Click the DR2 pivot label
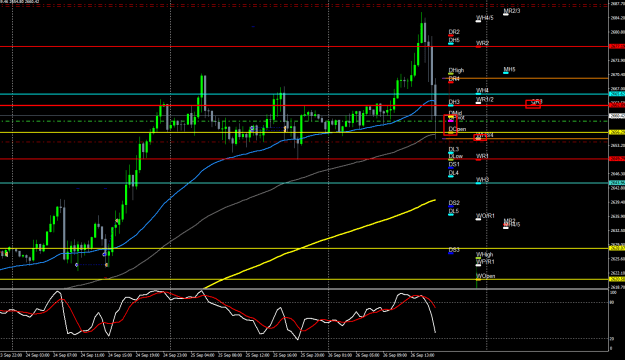The height and width of the screenshot is (360, 625). click(x=454, y=32)
